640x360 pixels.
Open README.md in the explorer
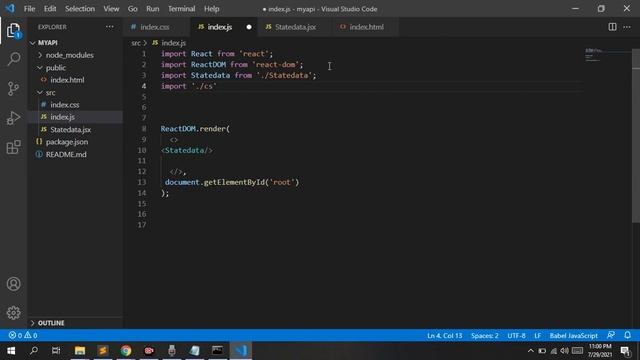click(x=66, y=155)
